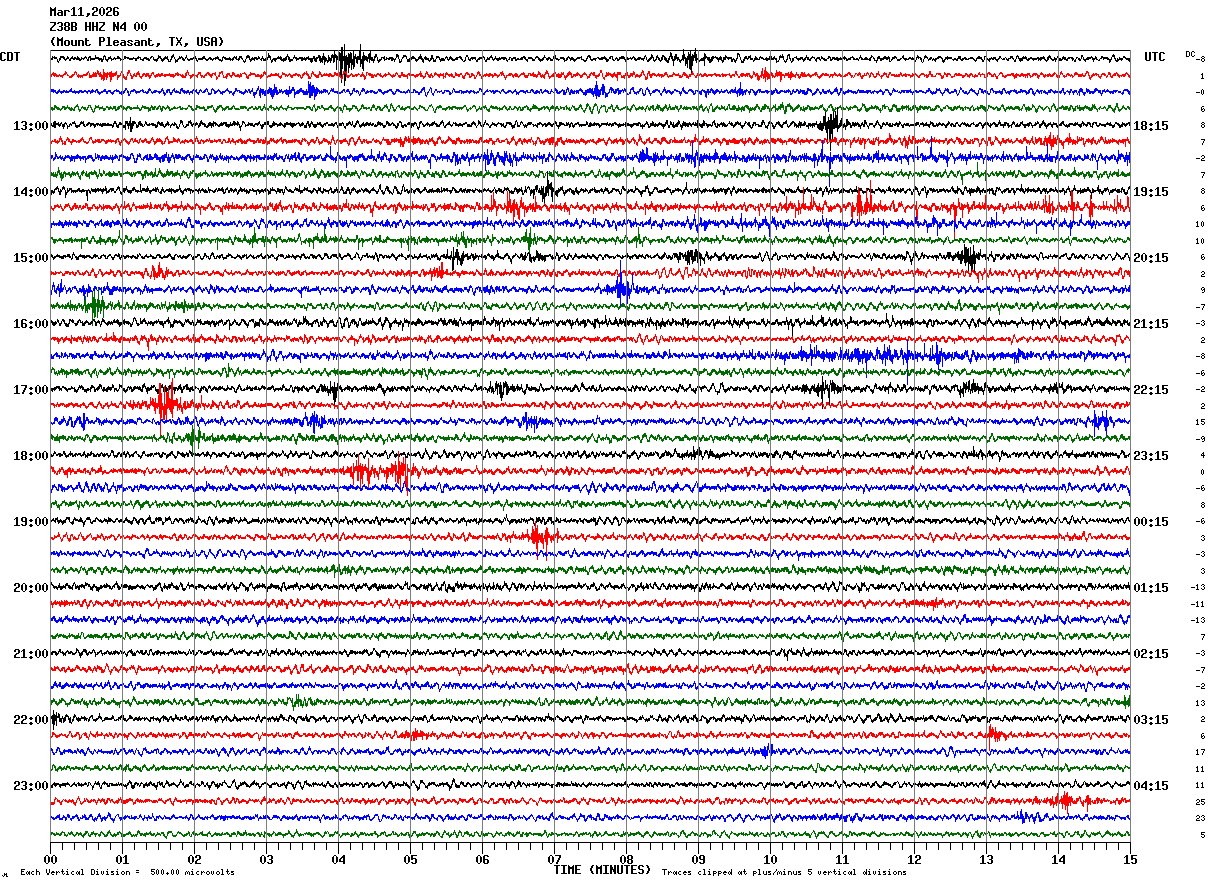Click the 18:15 UTC time label

[1151, 126]
